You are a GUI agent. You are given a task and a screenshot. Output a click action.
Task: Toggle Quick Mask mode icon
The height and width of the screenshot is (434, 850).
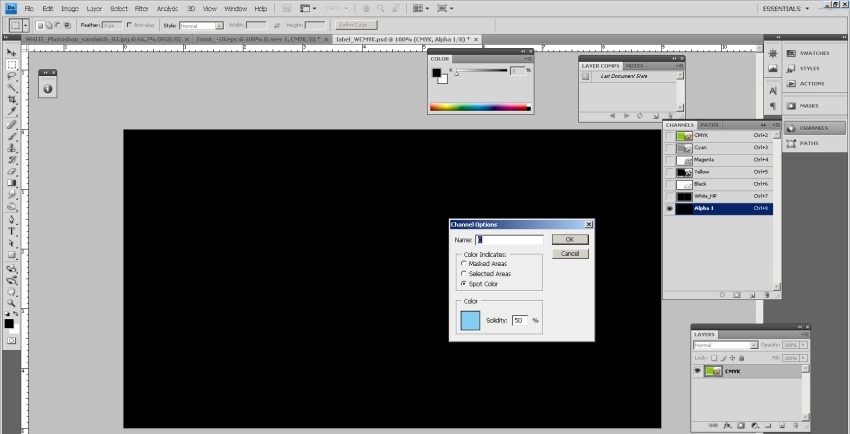(11, 340)
